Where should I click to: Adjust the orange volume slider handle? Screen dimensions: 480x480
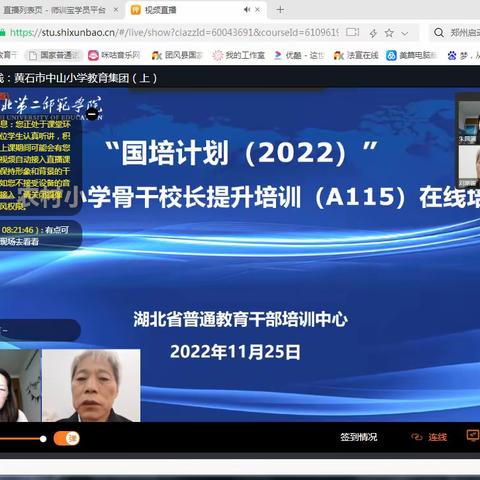click(43, 439)
